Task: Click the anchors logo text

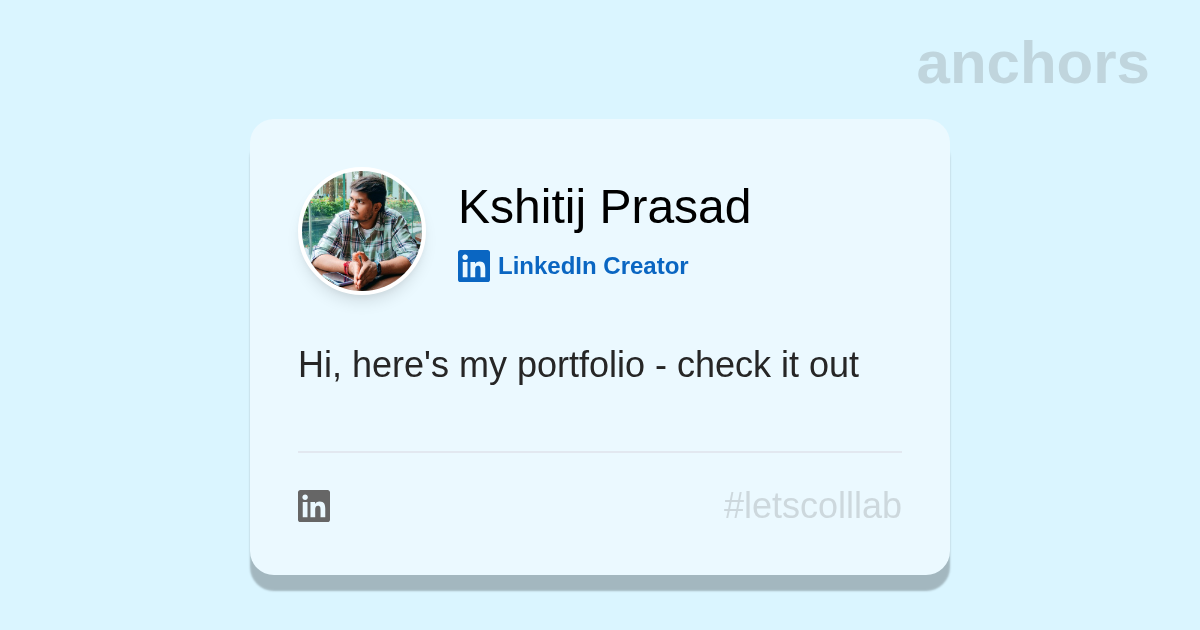Action: click(x=1032, y=64)
